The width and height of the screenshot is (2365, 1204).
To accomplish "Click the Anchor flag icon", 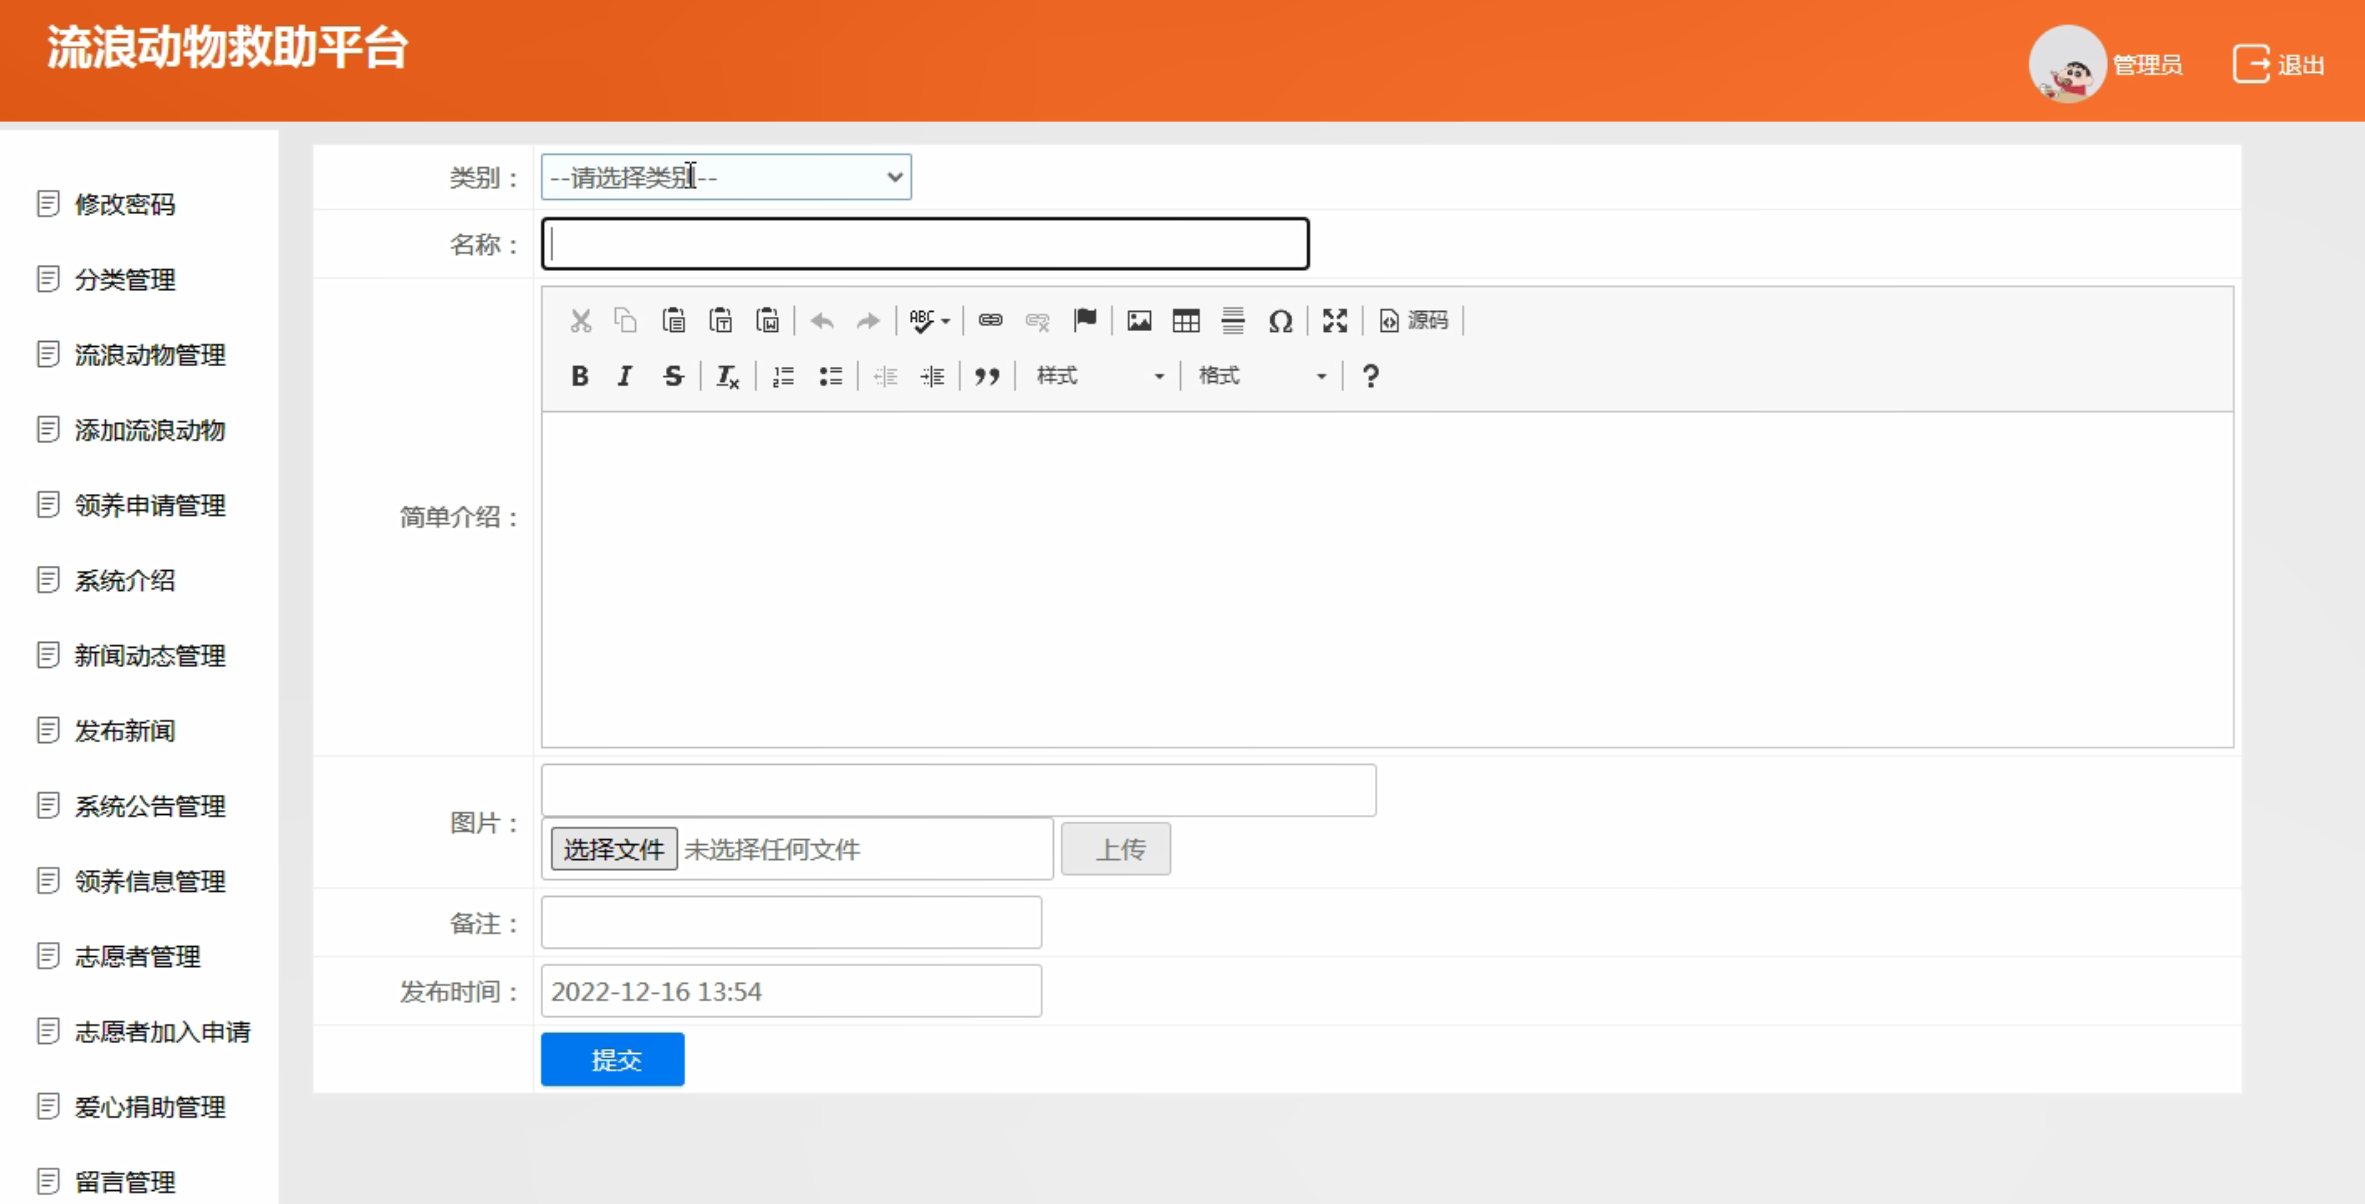I will pos(1084,321).
